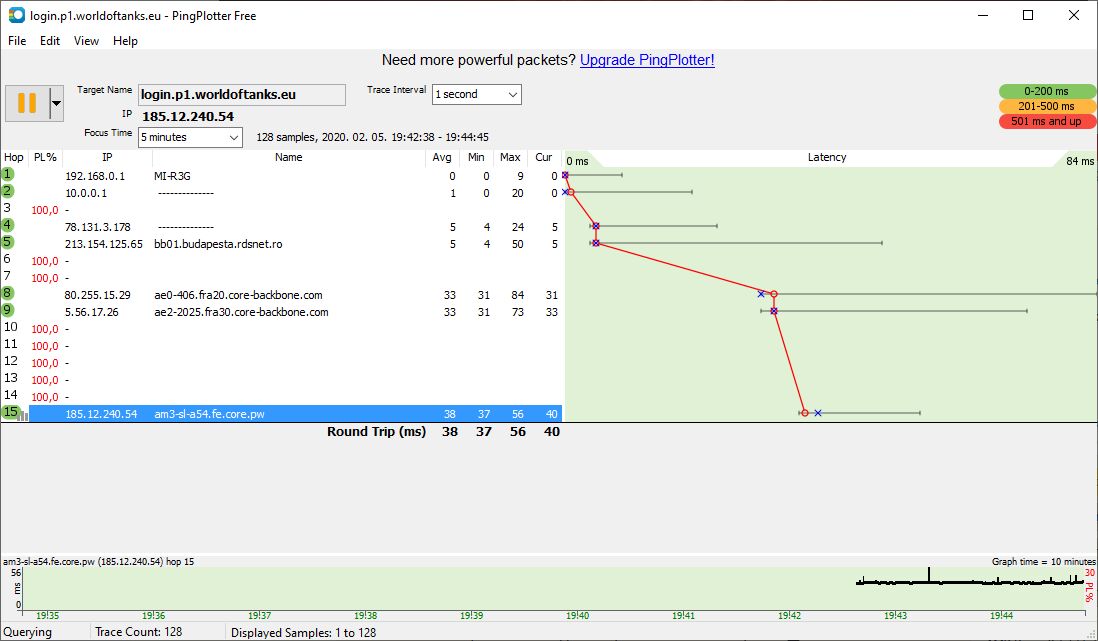Open the Edit menu
1098x641 pixels.
50,41
